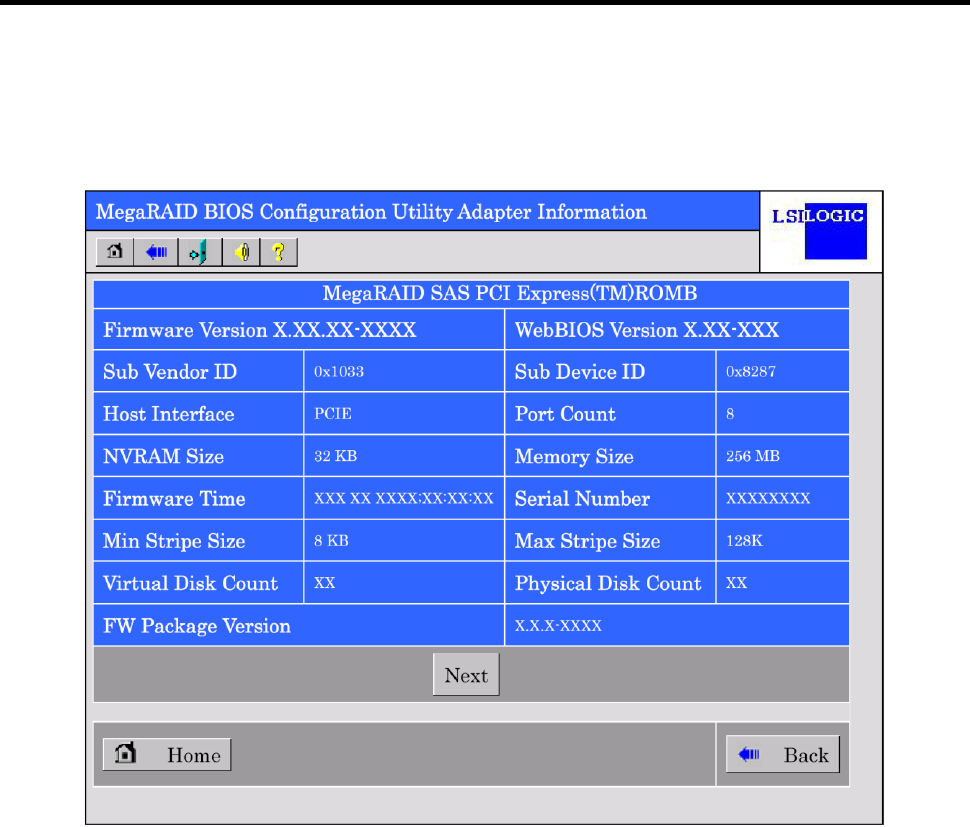Click the NVRAM Size label
Image resolution: width=970 pixels, height=827 pixels.
pos(163,456)
